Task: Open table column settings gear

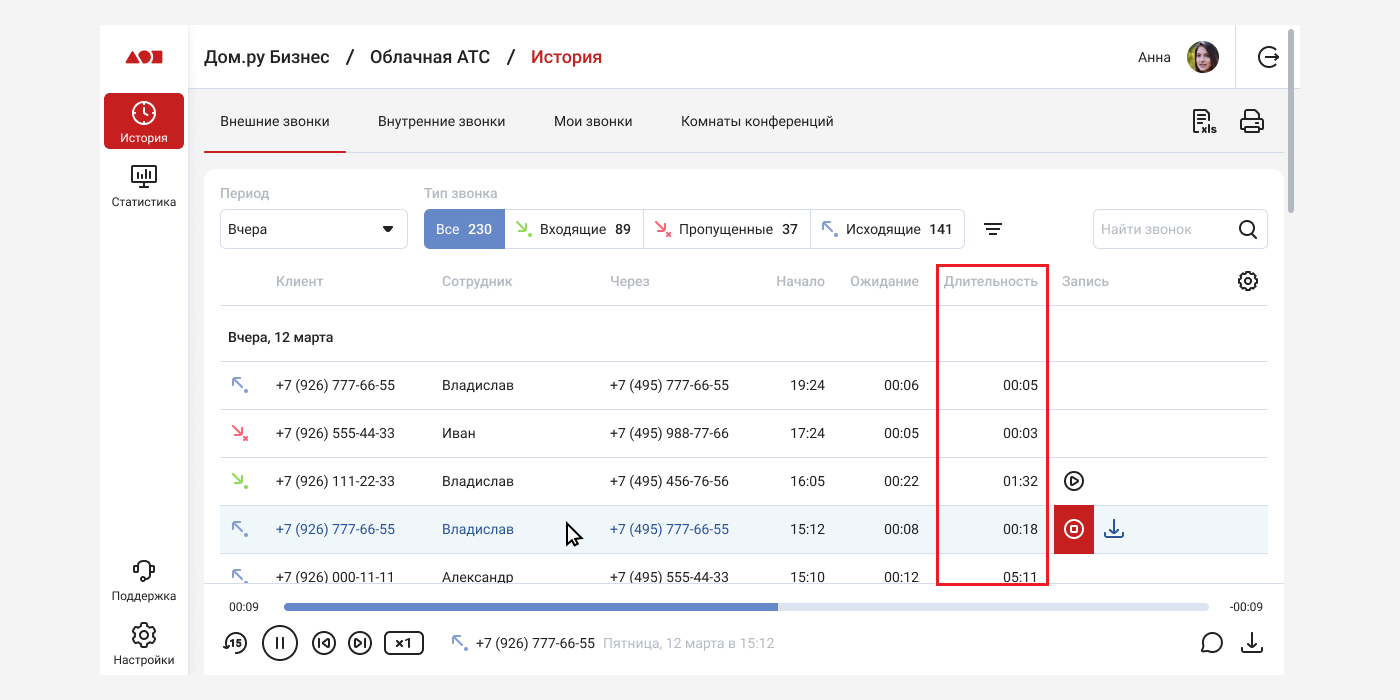Action: tap(1248, 281)
